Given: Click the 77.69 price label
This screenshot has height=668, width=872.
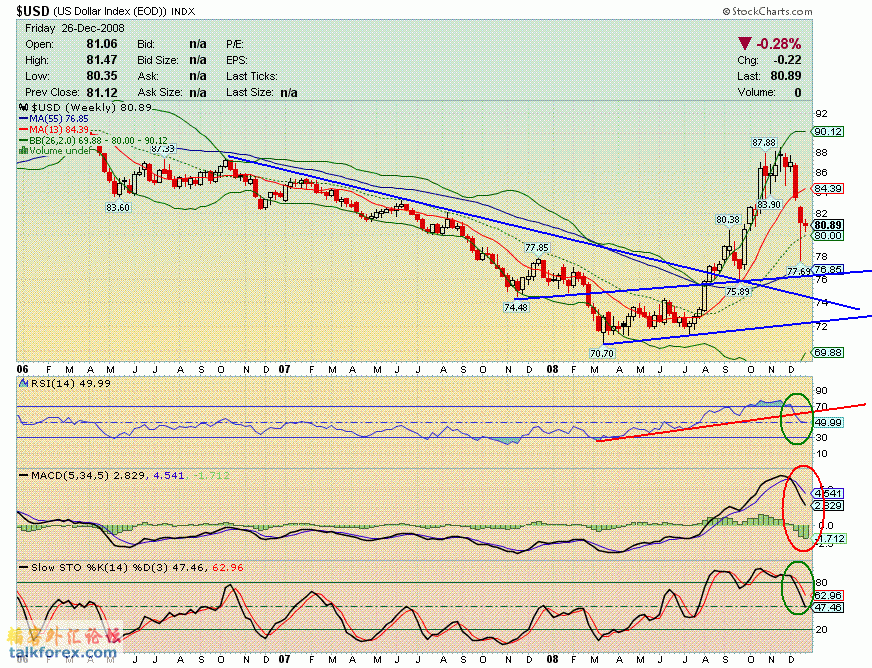Looking at the screenshot, I should tap(799, 271).
